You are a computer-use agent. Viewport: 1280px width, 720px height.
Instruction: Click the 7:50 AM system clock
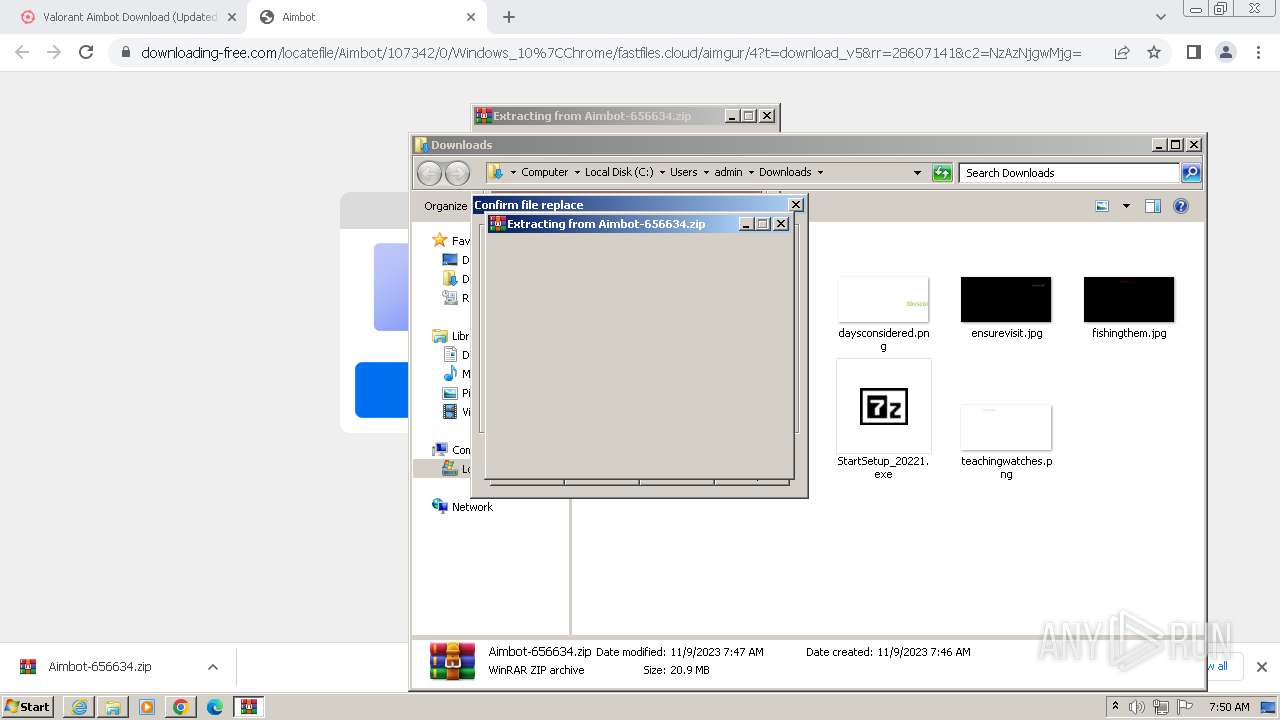[1229, 707]
